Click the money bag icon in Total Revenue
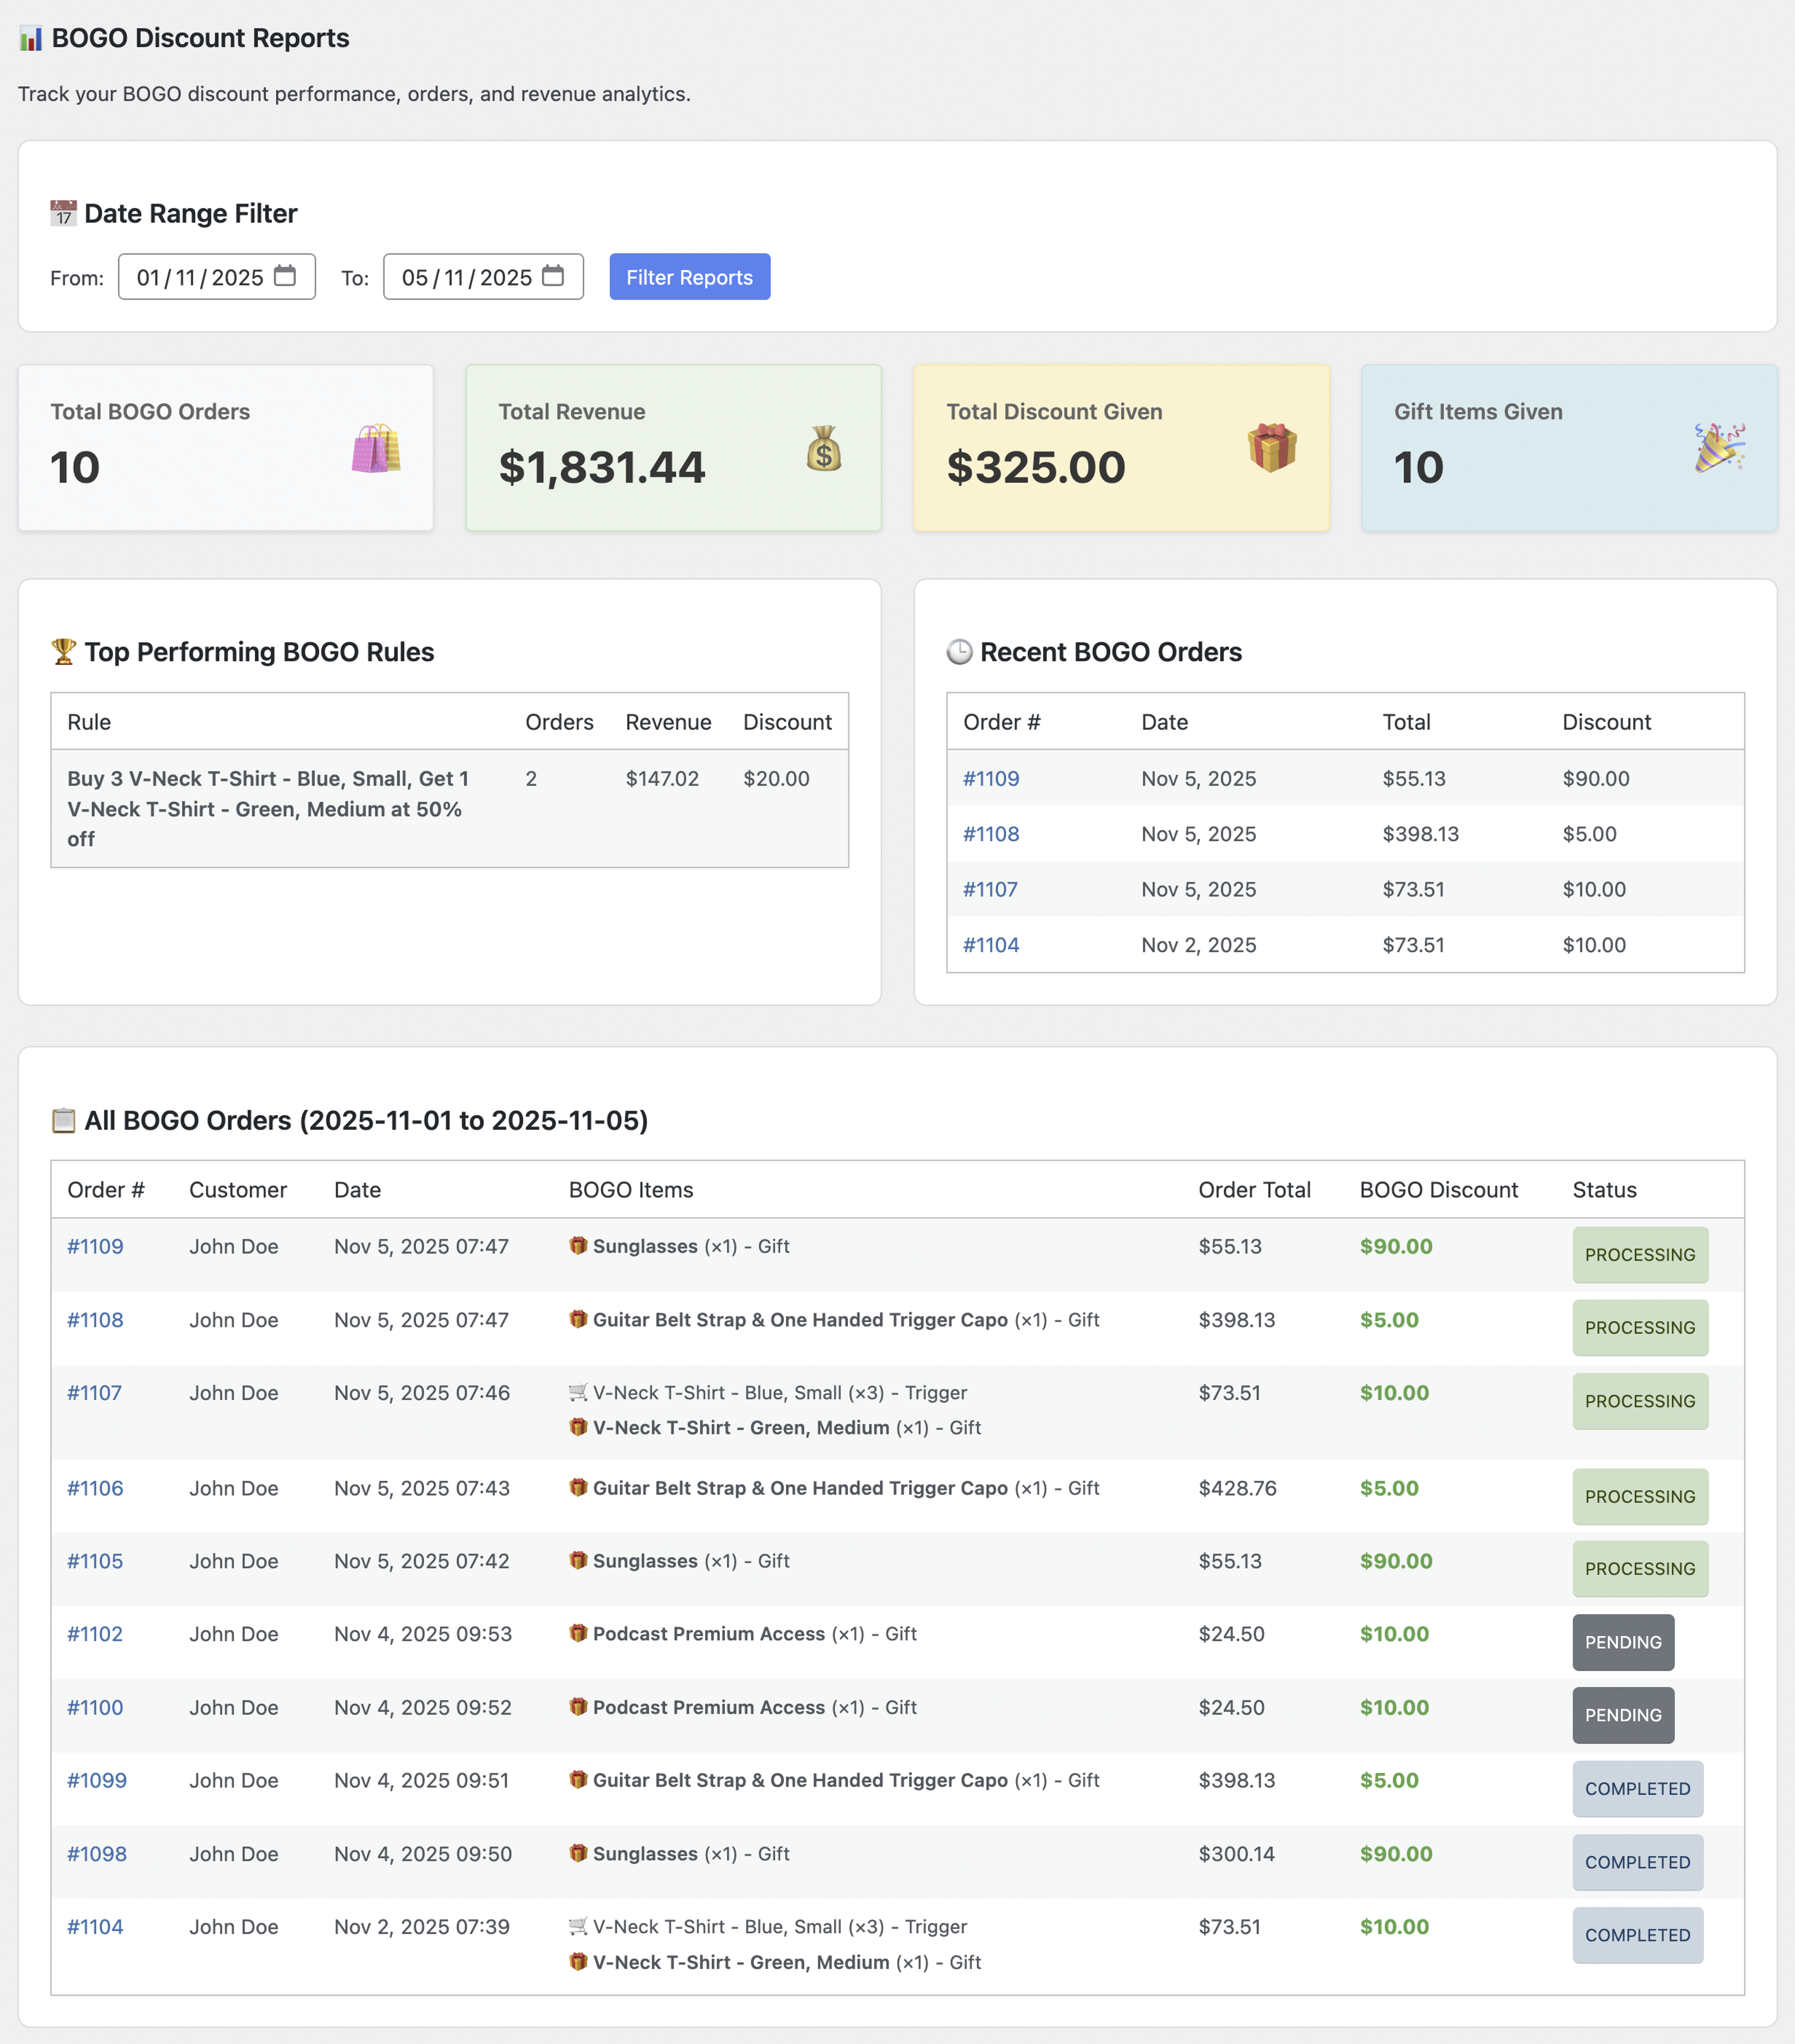The height and width of the screenshot is (2044, 1795). (823, 448)
